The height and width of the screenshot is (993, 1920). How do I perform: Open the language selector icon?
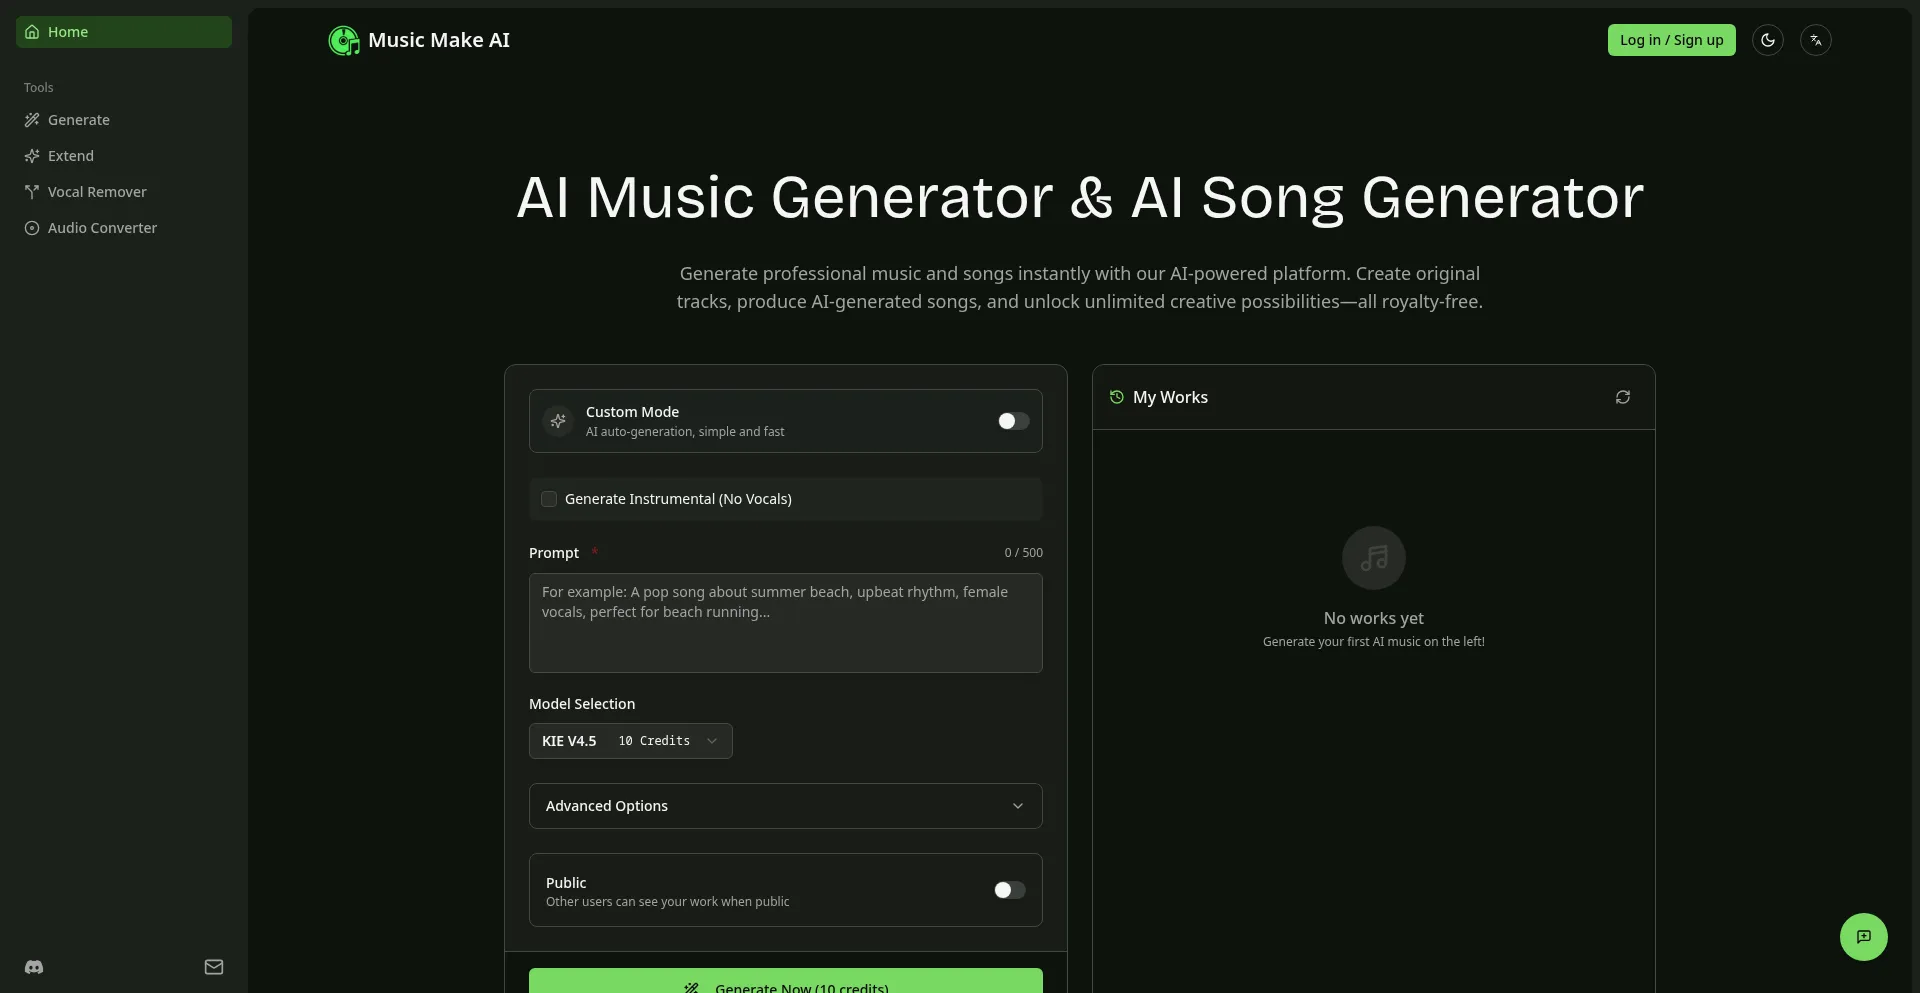point(1815,40)
